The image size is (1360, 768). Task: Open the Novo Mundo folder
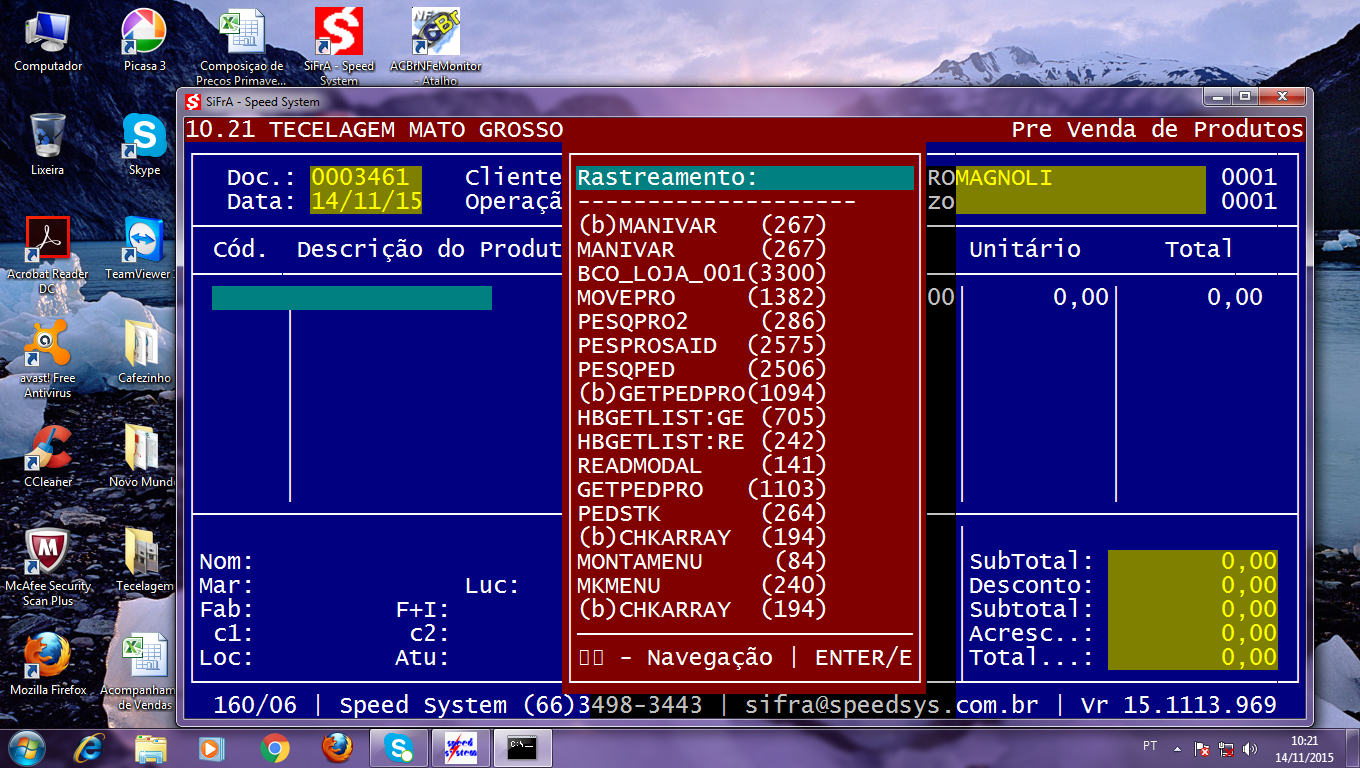tap(142, 457)
